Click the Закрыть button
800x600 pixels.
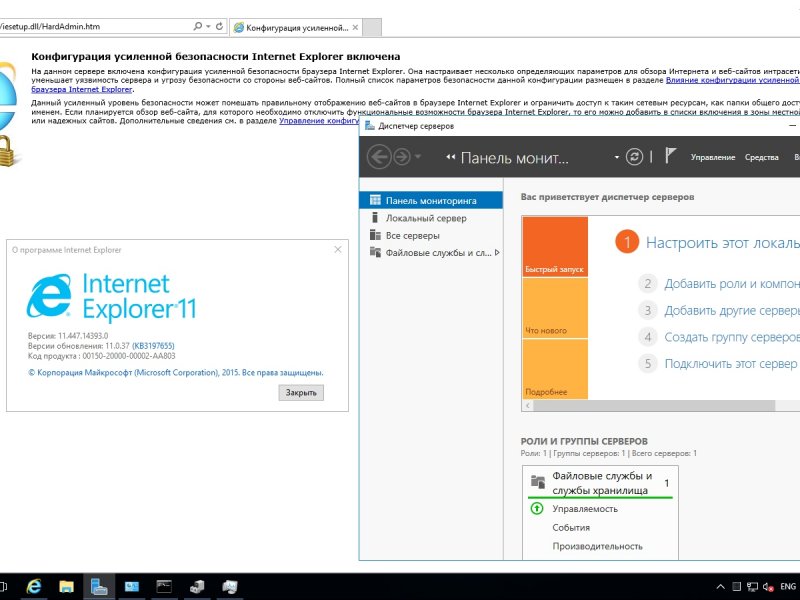(301, 392)
